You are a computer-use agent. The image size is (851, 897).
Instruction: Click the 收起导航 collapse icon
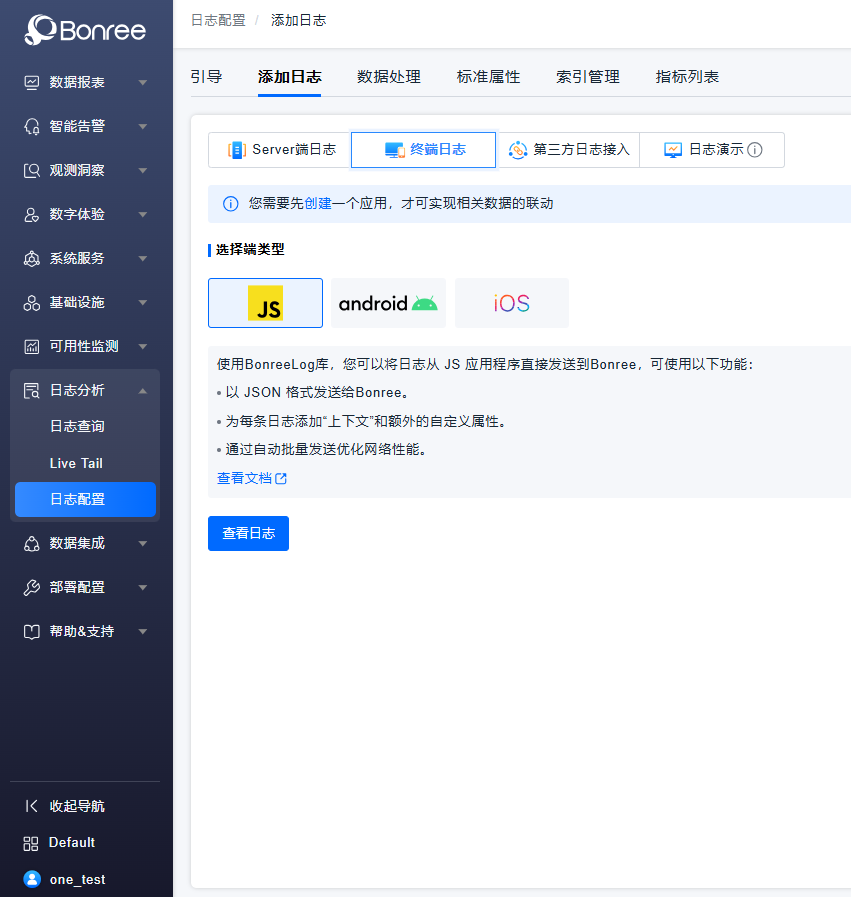pos(32,806)
